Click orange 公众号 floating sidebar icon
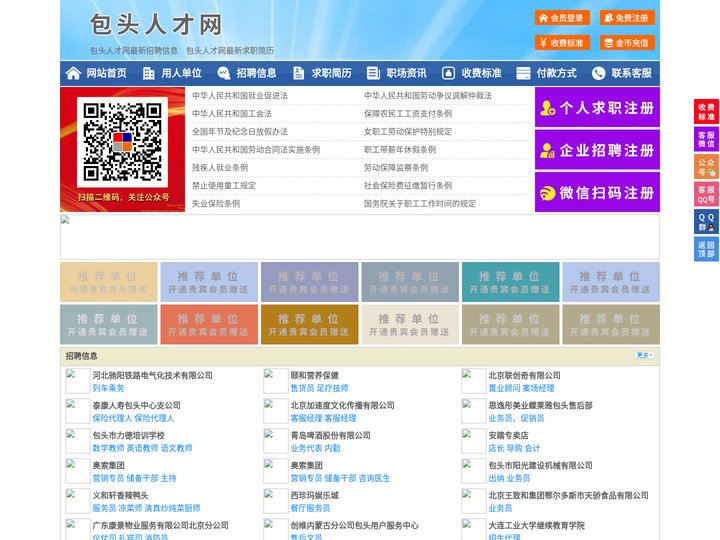The height and width of the screenshot is (540, 720). 706,167
